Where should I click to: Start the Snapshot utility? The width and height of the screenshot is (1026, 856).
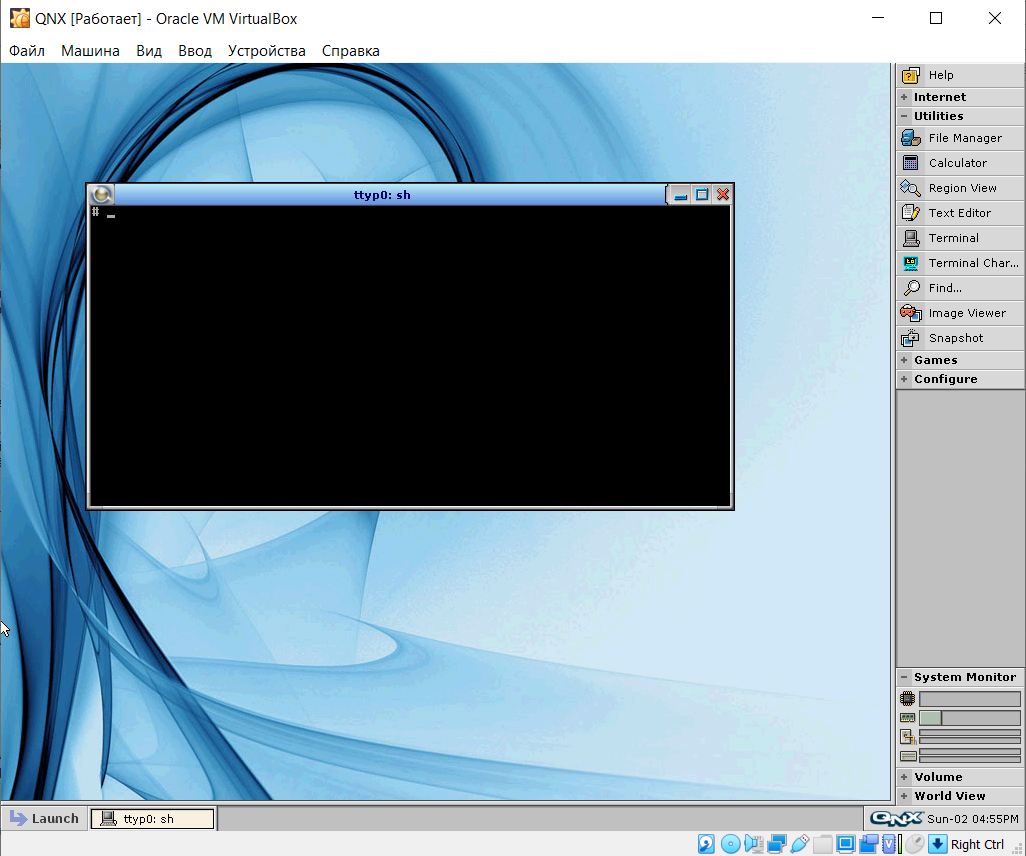pyautogui.click(x=959, y=338)
